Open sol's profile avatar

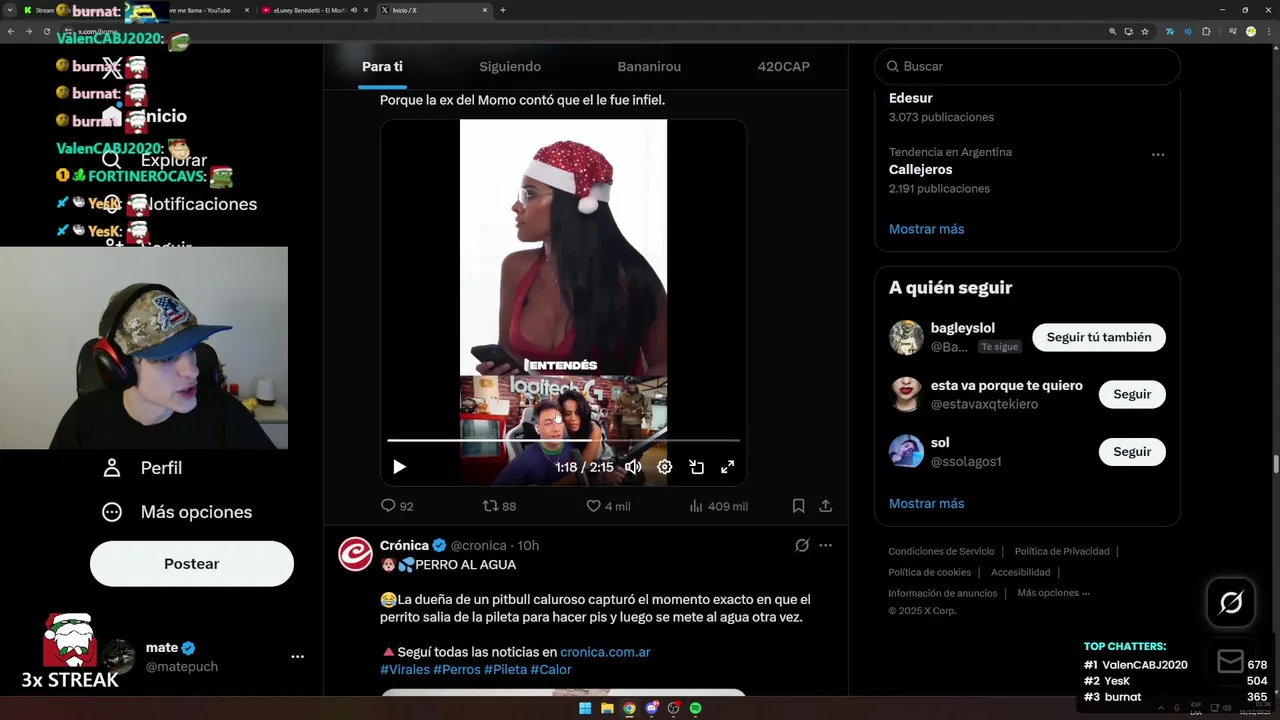906,451
